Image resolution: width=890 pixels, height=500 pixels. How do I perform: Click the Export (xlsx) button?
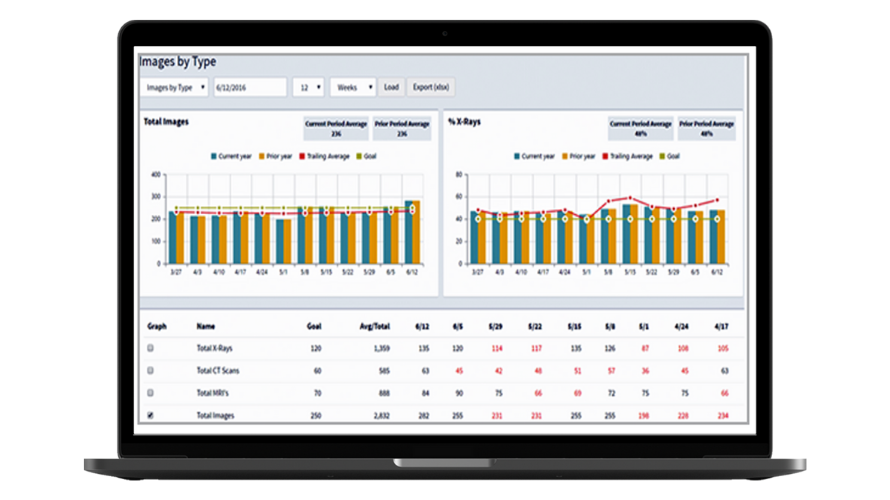(432, 88)
